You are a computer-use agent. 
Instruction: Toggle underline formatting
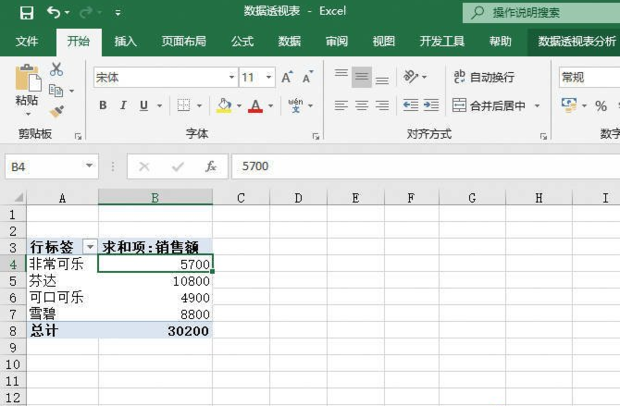tap(144, 105)
